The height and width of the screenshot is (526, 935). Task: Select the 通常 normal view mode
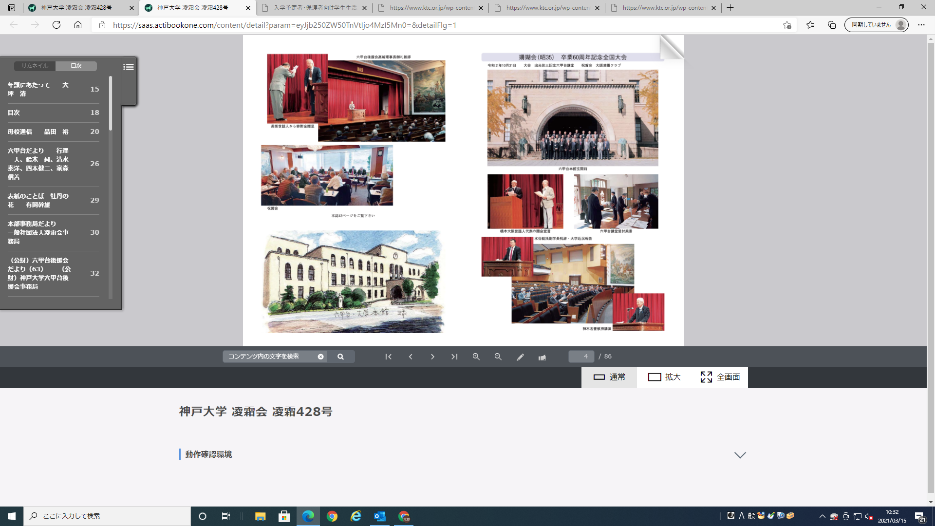click(609, 377)
